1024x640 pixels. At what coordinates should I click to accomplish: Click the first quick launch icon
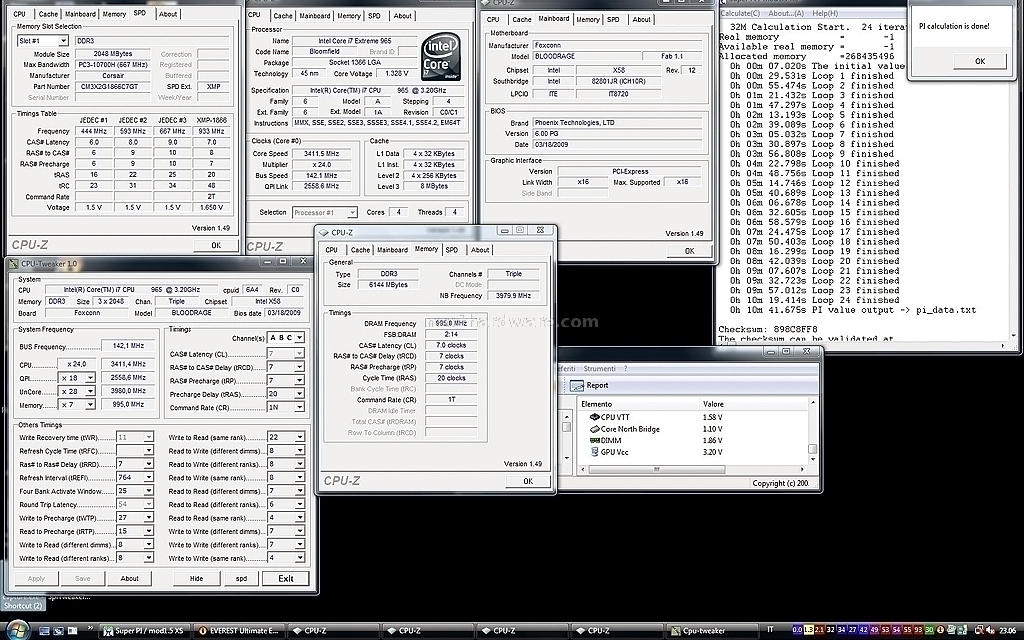click(43, 631)
